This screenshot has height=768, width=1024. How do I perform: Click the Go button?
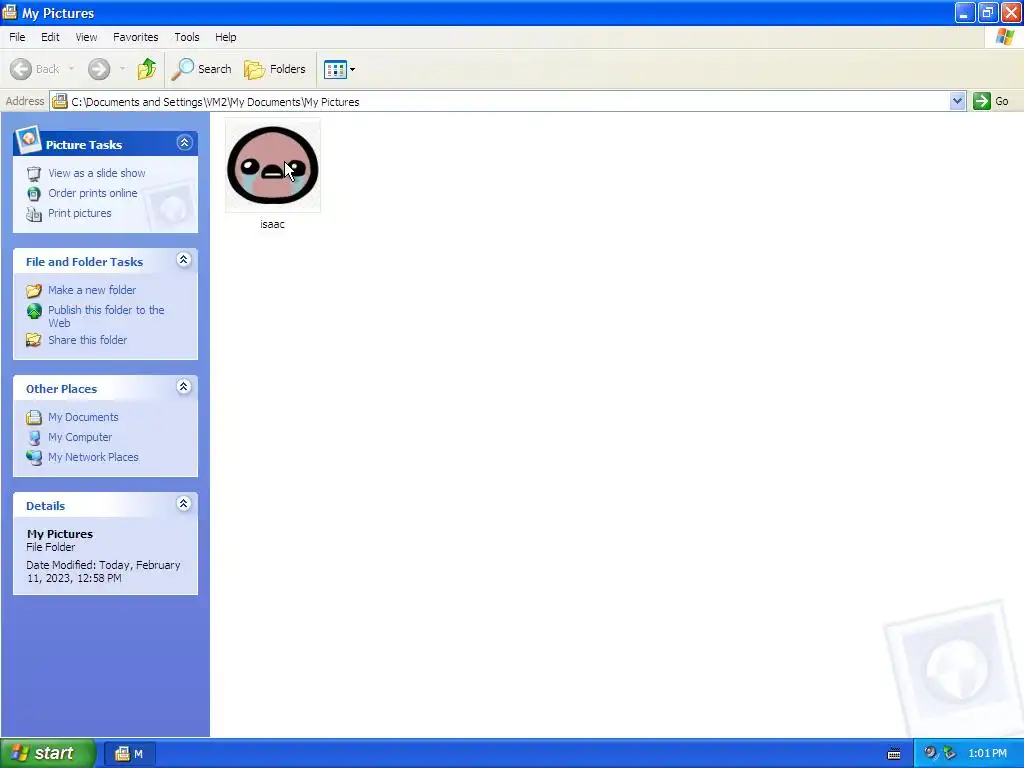(991, 101)
